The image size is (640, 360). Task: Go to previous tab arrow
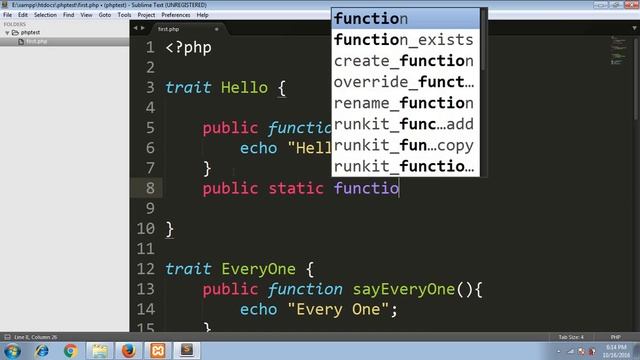point(136,28)
